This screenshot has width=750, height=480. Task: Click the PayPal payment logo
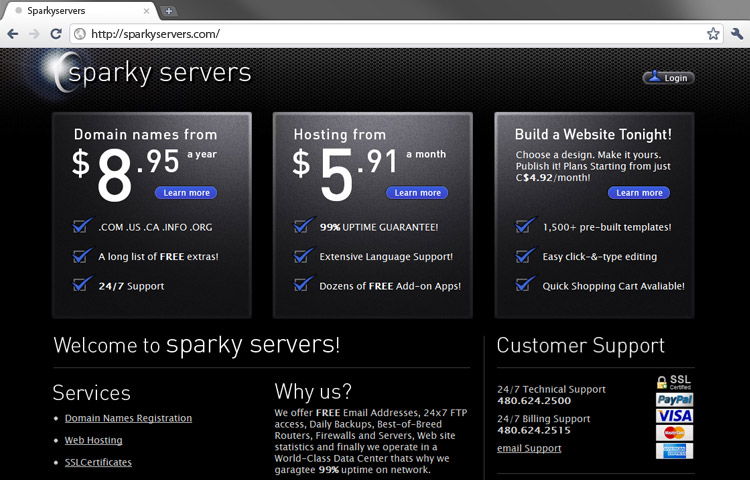(x=674, y=400)
